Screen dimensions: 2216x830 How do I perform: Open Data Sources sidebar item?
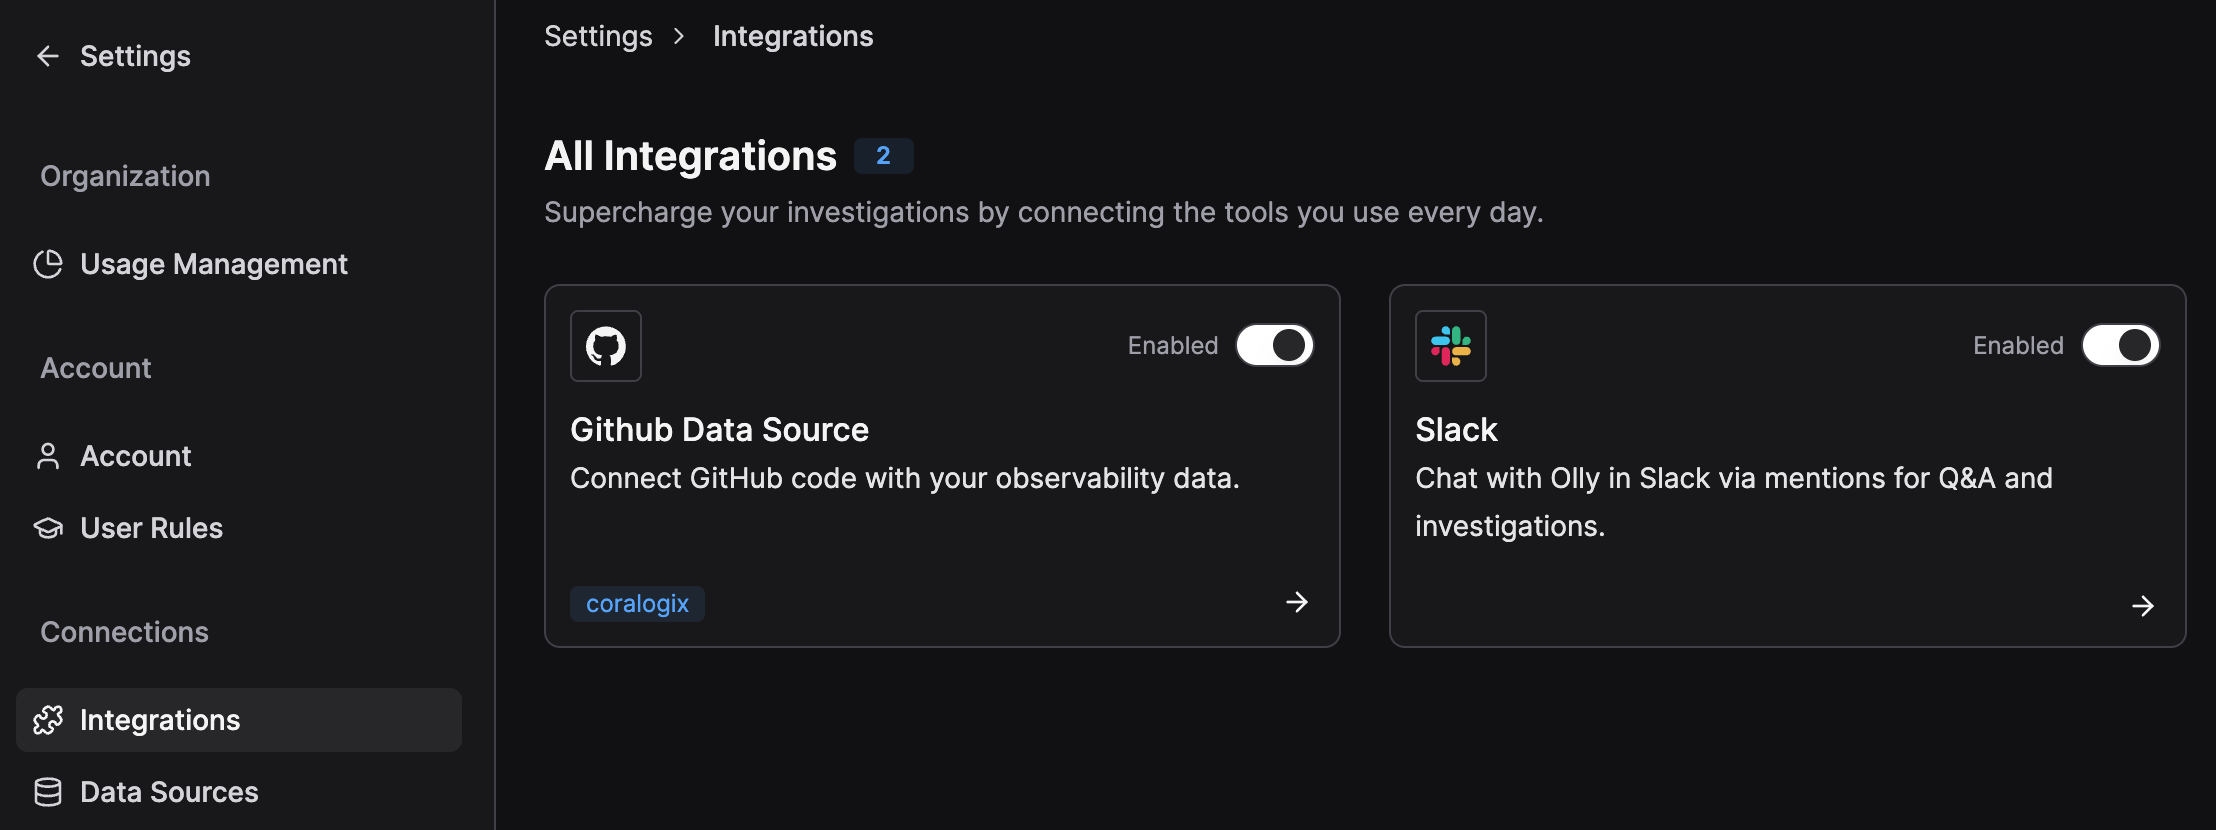point(238,792)
